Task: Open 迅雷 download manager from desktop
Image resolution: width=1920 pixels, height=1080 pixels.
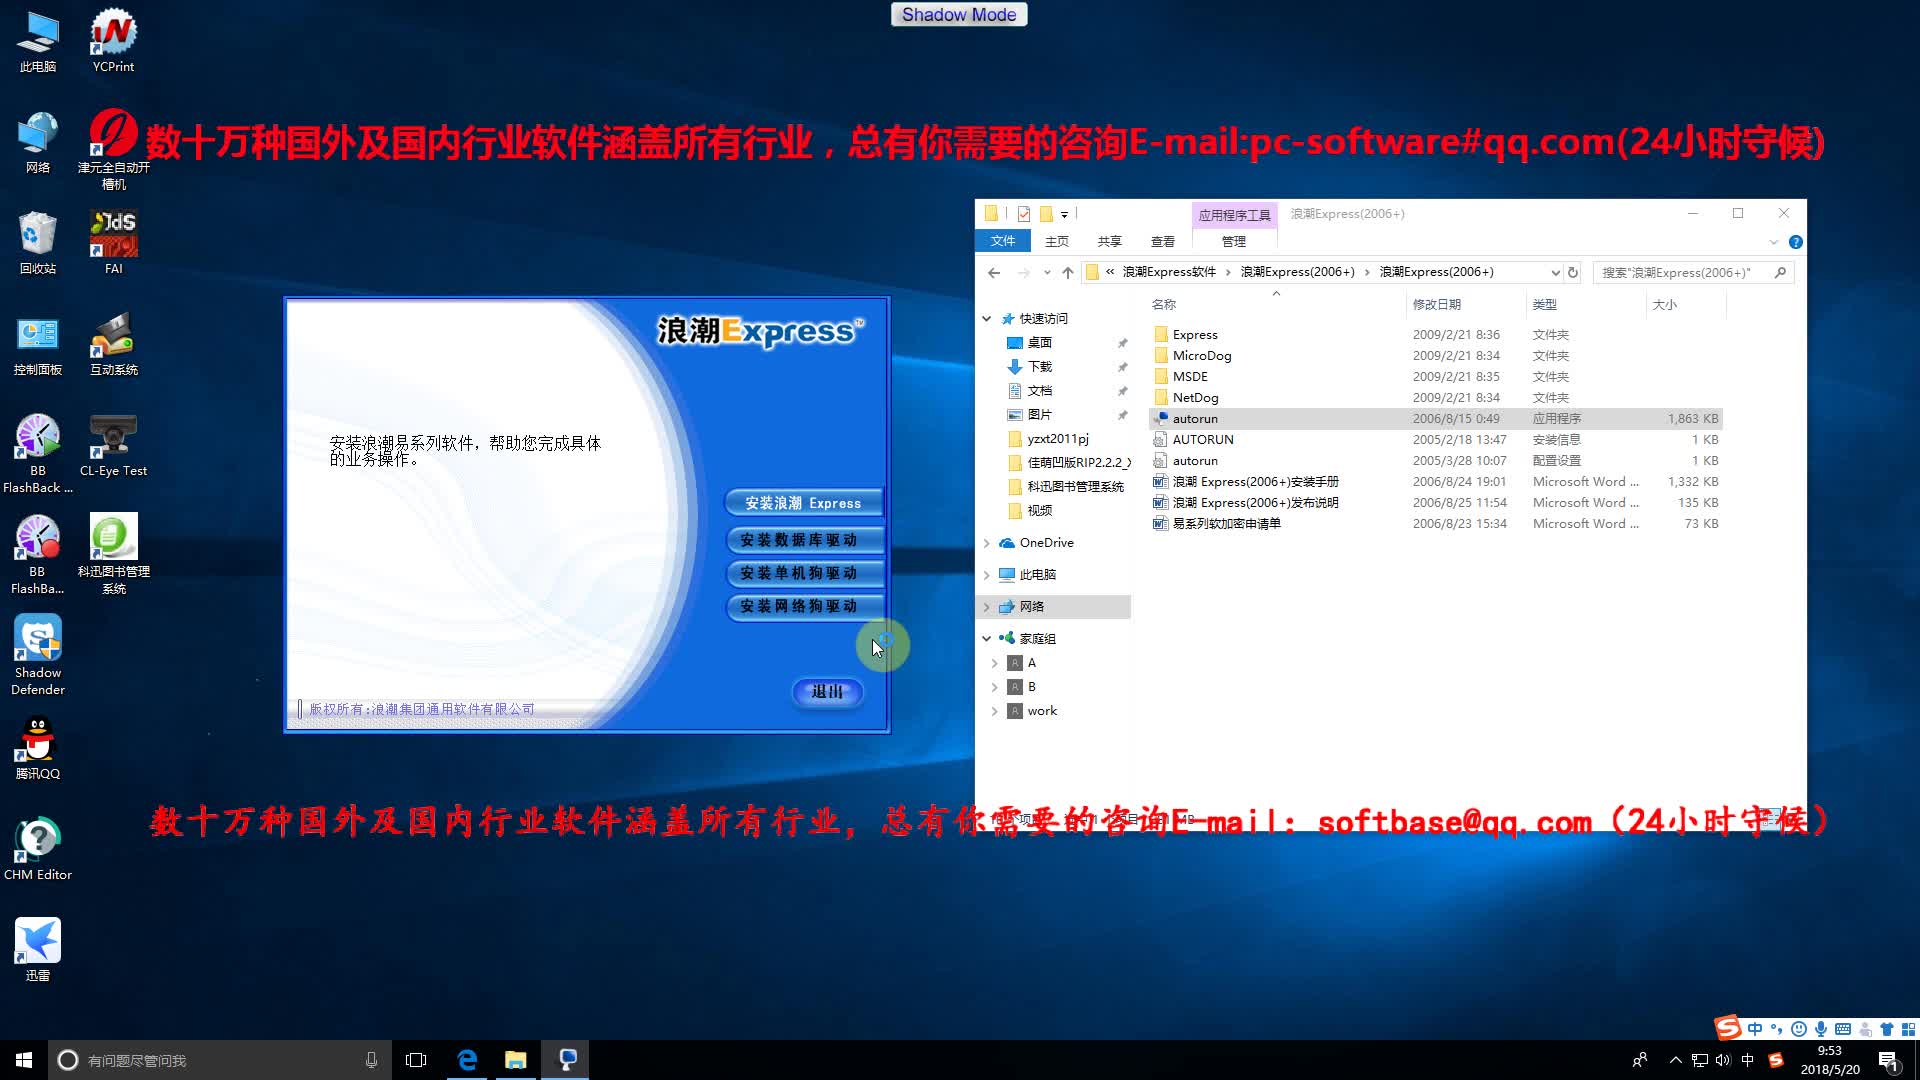Action: [37, 940]
